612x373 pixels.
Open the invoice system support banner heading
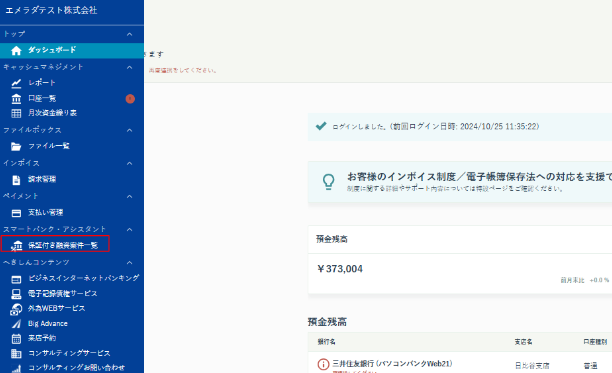point(479,177)
